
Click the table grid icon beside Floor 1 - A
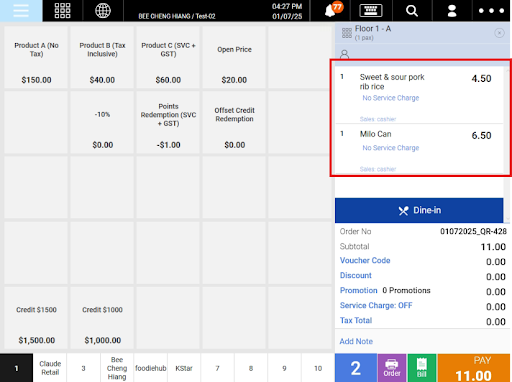[347, 33]
